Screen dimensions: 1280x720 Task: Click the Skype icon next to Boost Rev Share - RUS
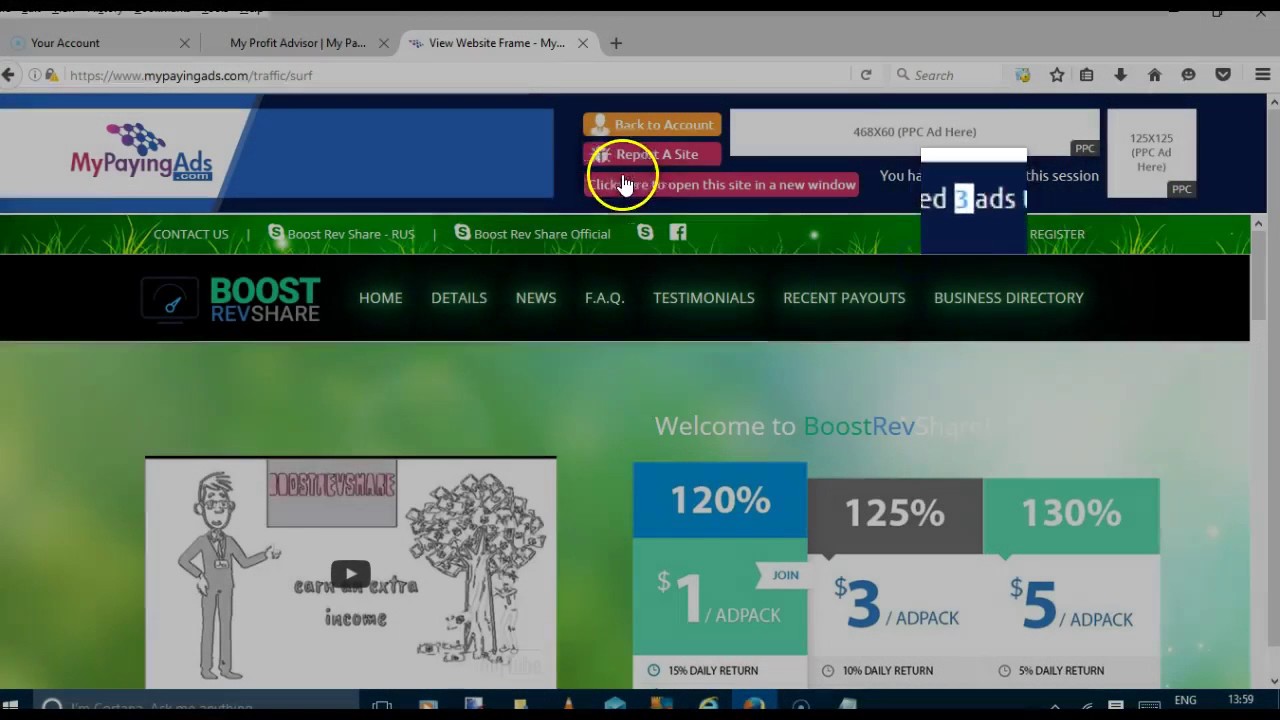coord(276,233)
